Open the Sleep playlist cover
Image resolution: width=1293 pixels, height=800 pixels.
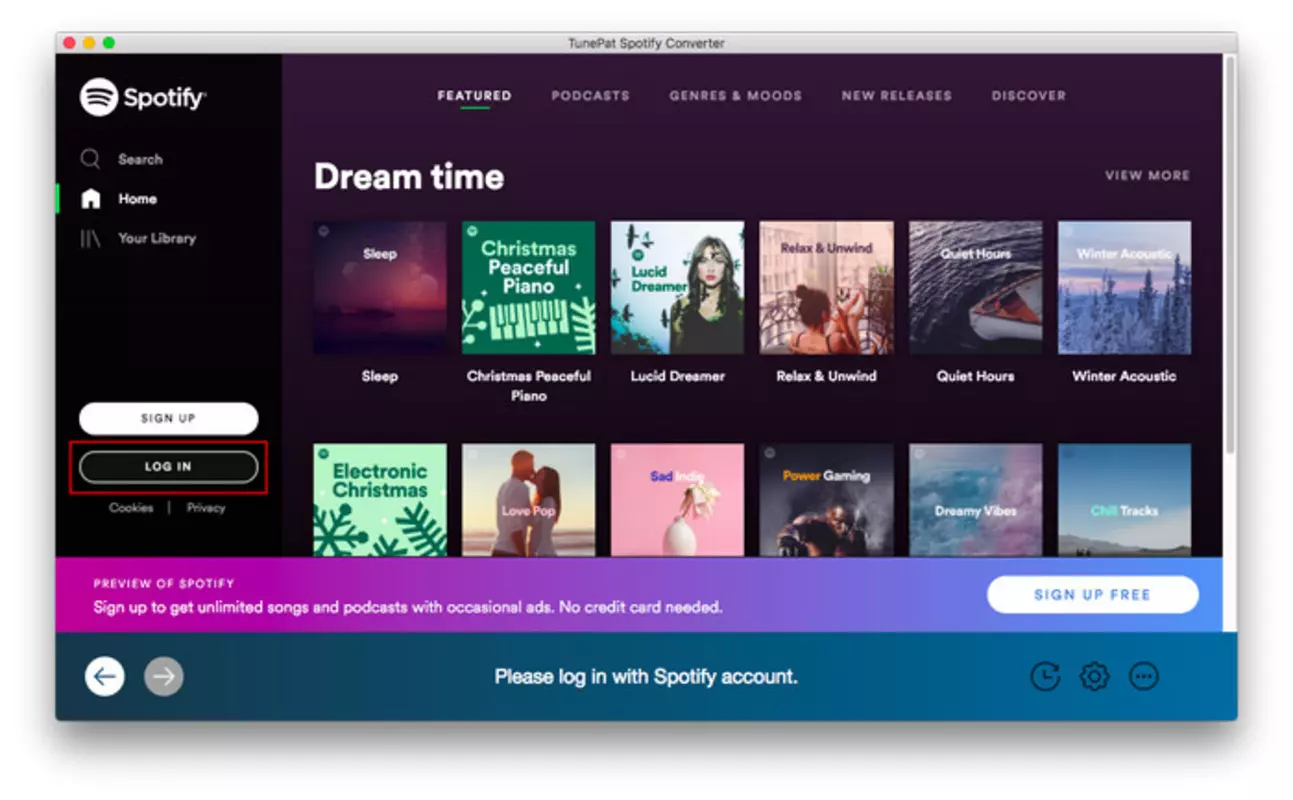[380, 288]
